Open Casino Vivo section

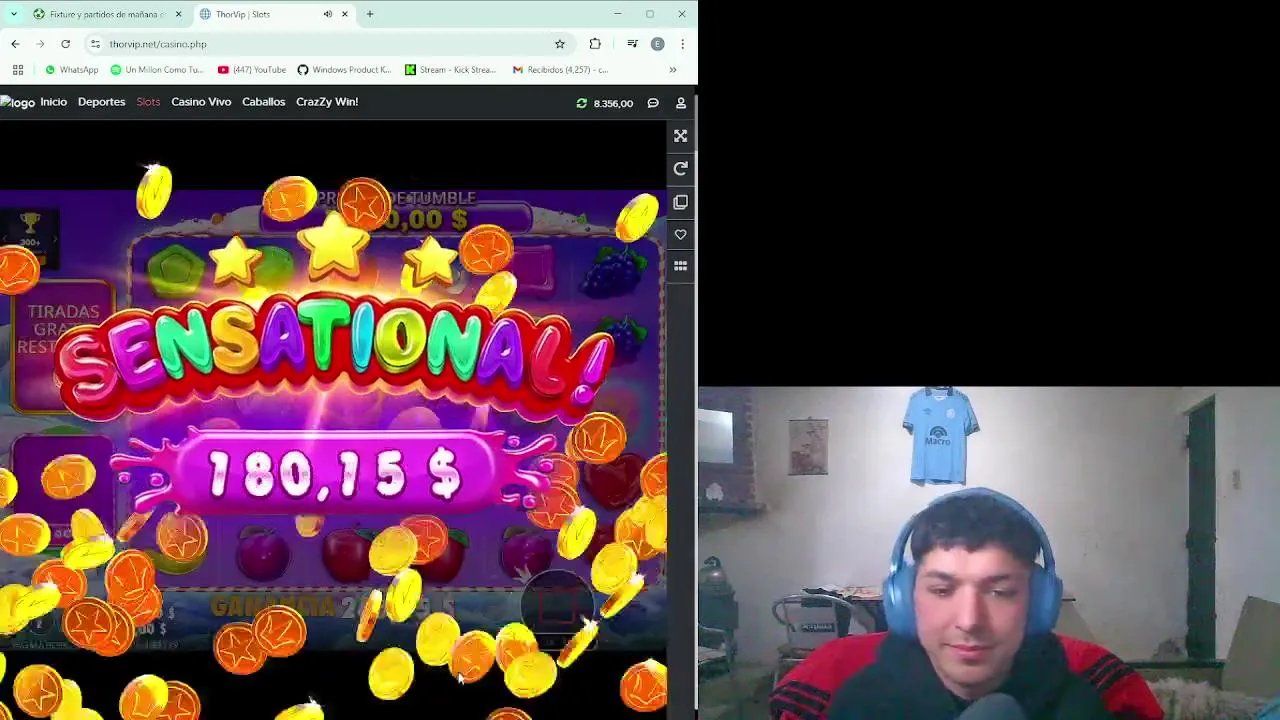click(x=201, y=102)
